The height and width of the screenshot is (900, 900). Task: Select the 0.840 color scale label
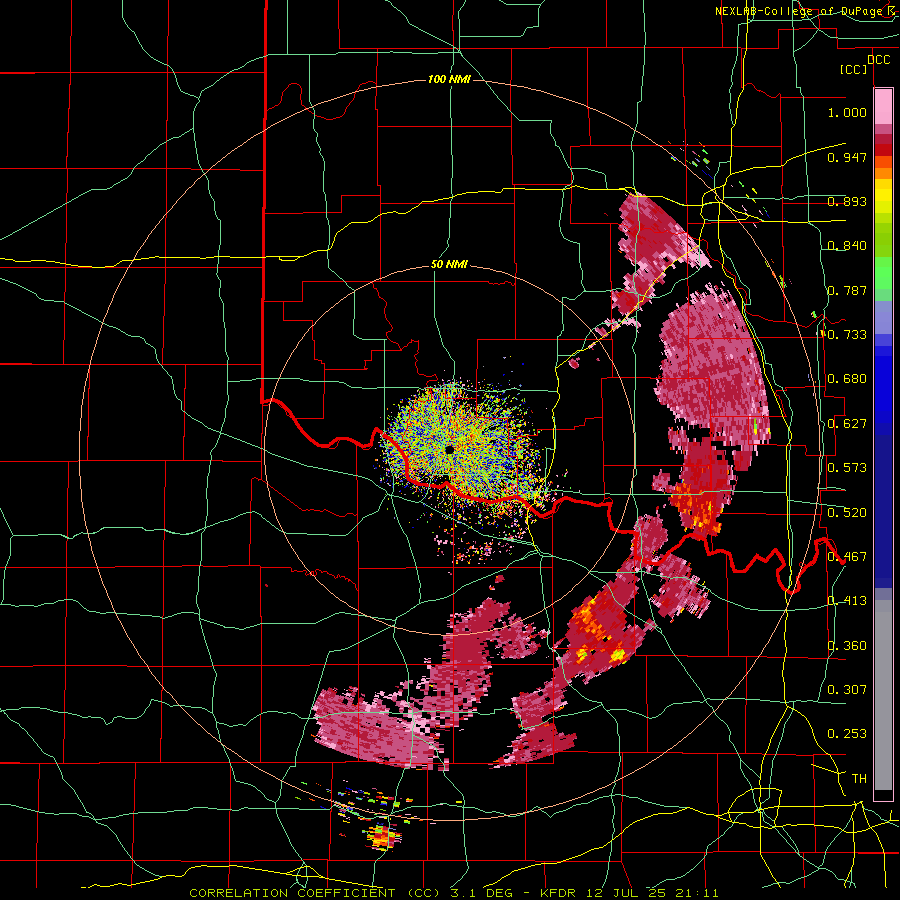847,246
